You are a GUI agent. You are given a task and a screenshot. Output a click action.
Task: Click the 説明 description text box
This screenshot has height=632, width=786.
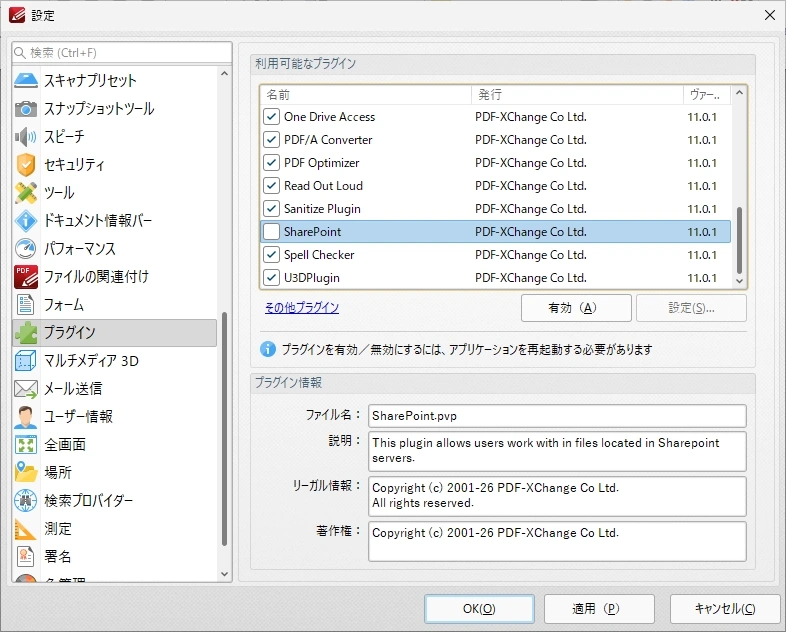tap(557, 451)
